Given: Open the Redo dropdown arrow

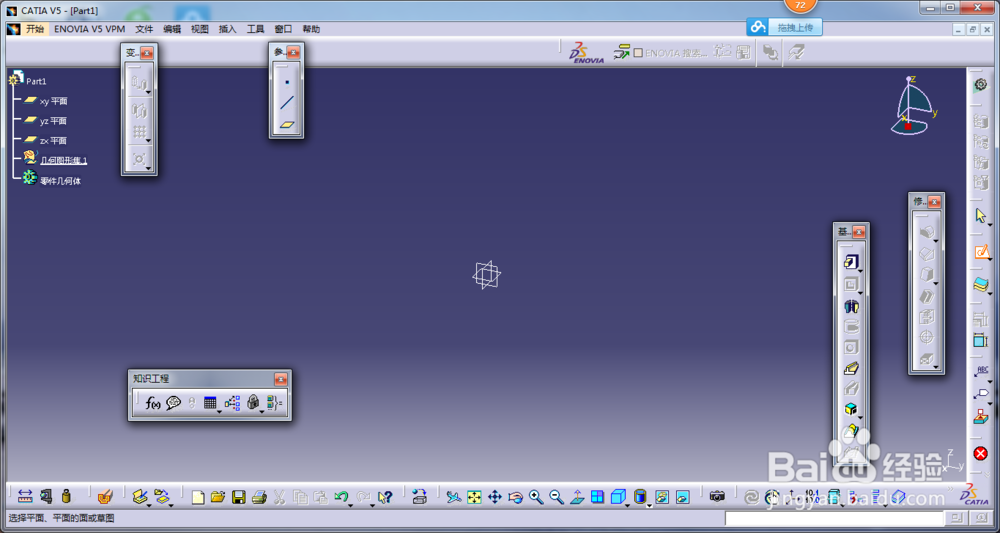Looking at the screenshot, I should (x=372, y=505).
